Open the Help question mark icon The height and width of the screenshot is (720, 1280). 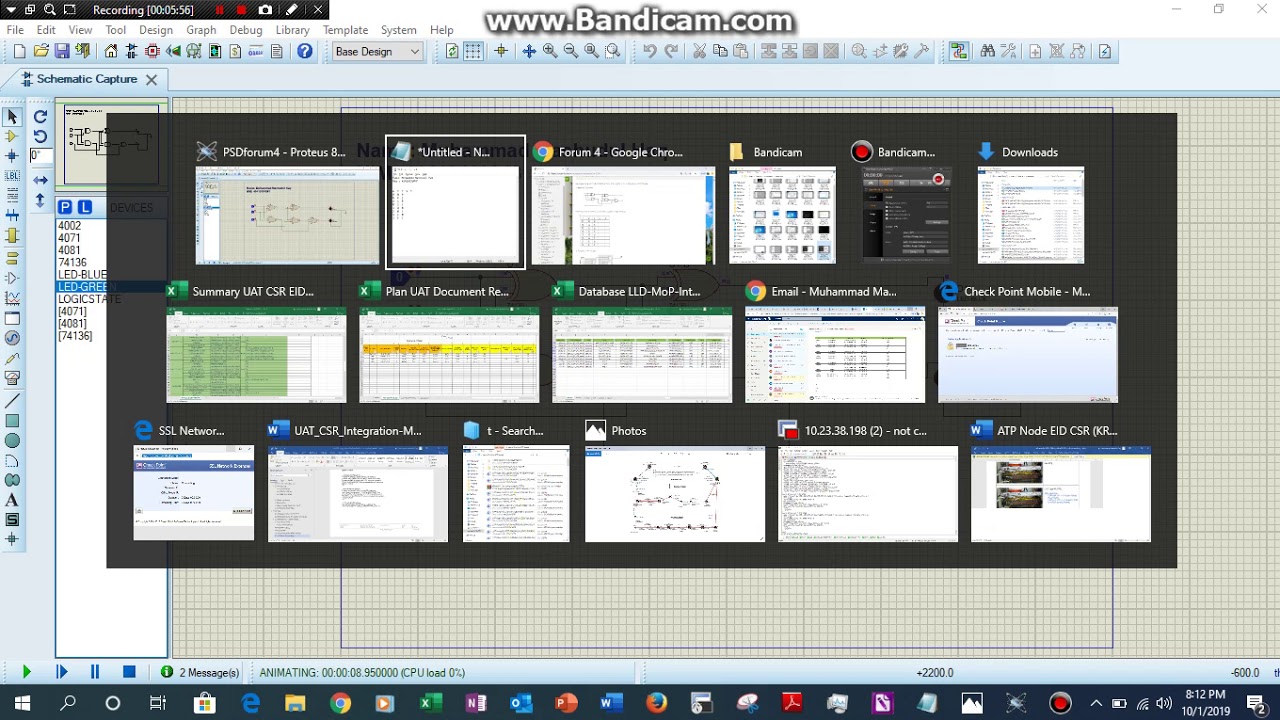click(x=305, y=51)
